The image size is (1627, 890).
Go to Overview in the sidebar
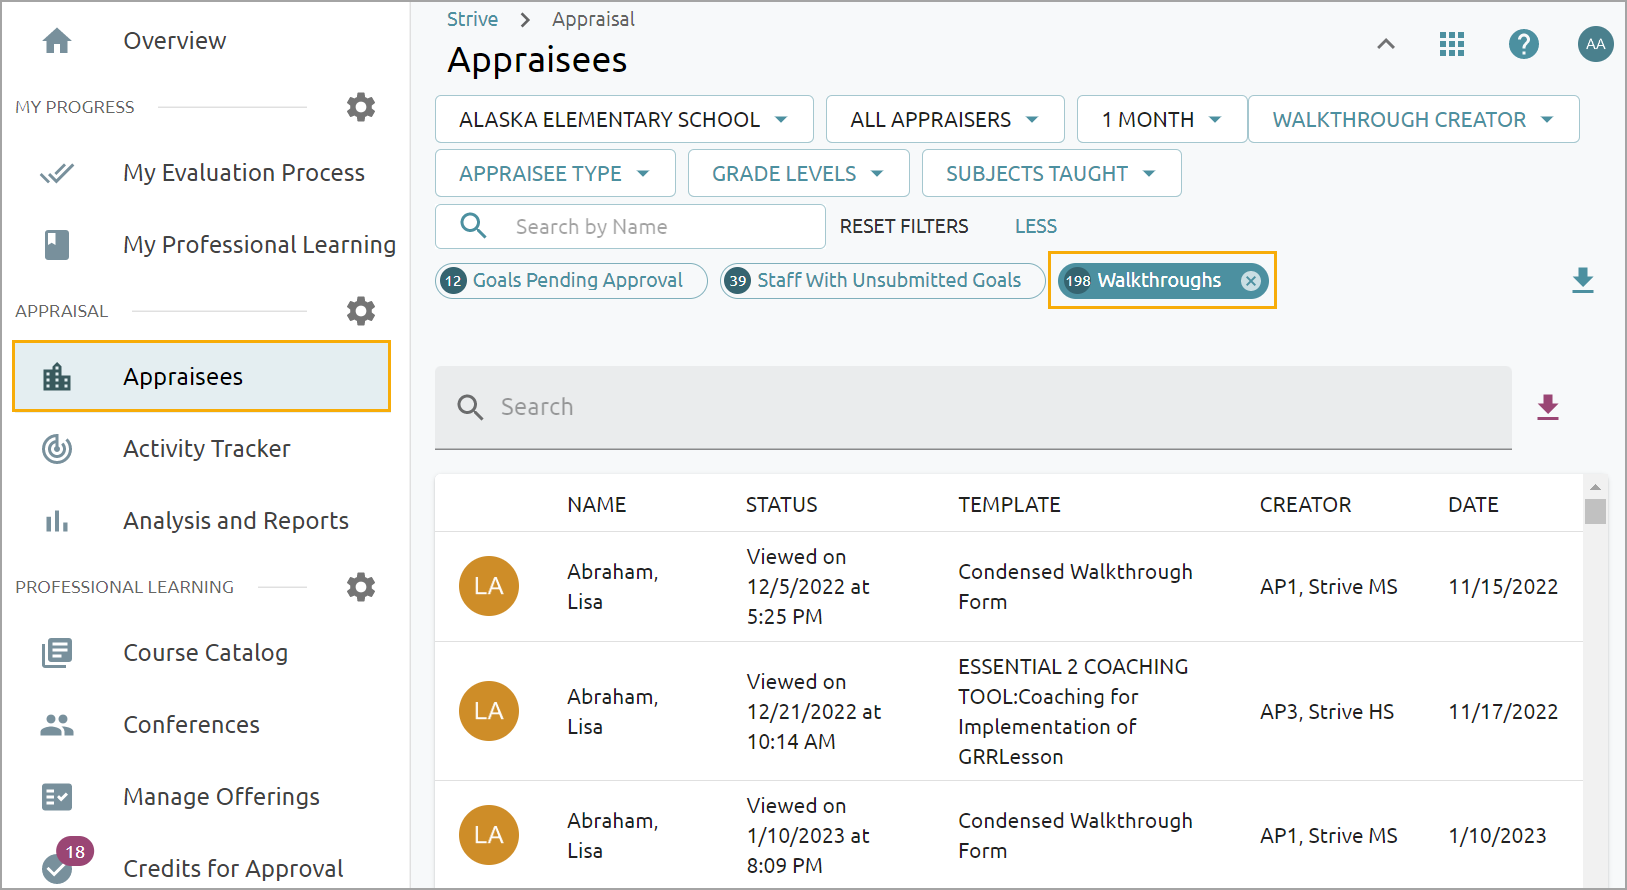pos(175,41)
